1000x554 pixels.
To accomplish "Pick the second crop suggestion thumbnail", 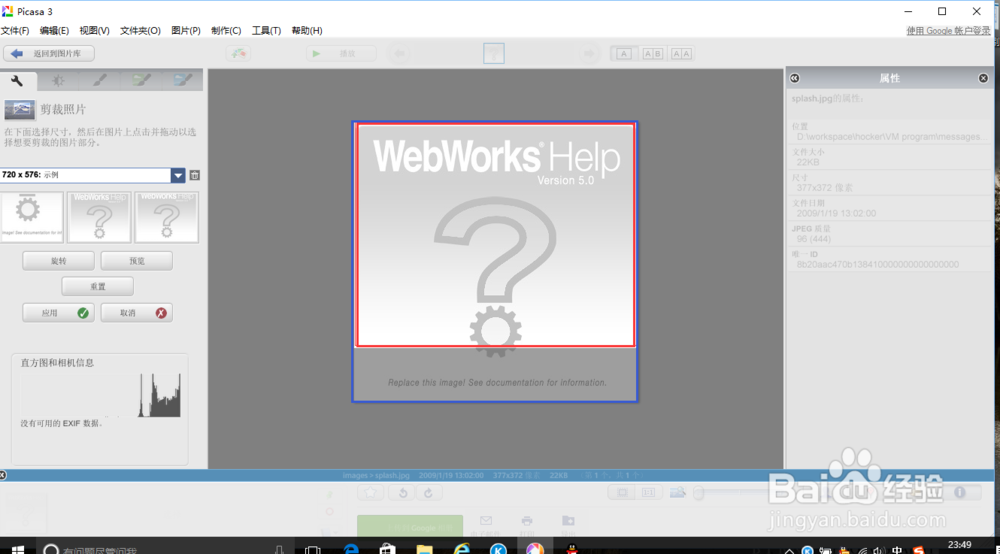I will coord(99,217).
